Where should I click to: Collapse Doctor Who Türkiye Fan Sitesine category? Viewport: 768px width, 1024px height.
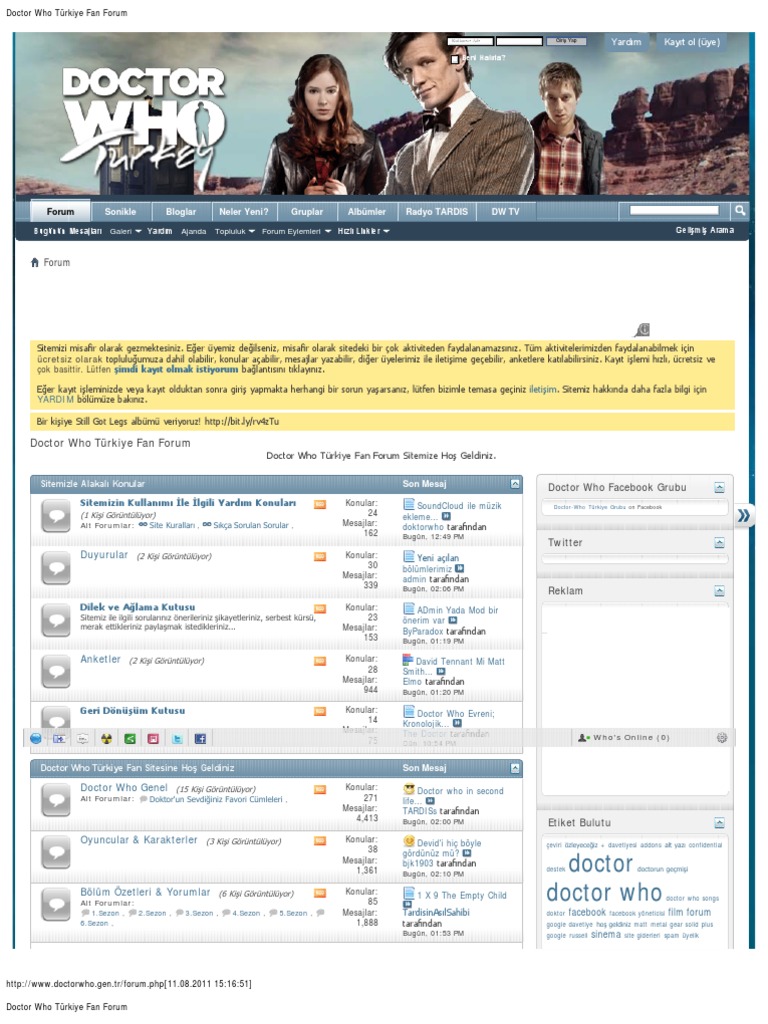click(x=515, y=768)
